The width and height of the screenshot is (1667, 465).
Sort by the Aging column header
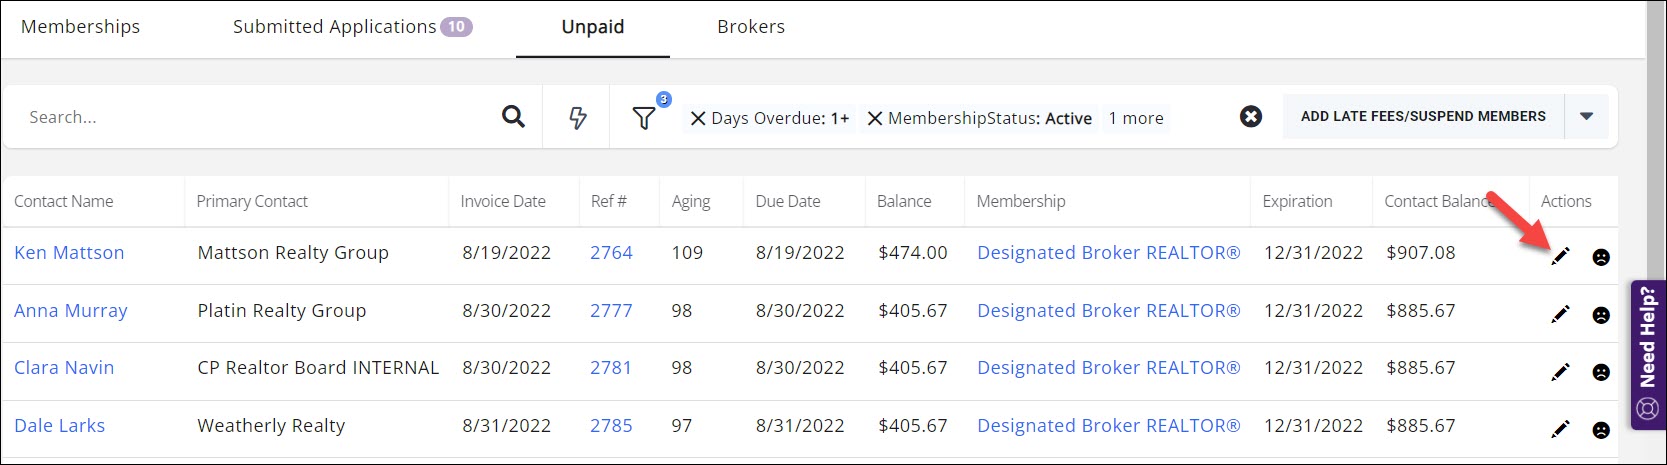pyautogui.click(x=691, y=201)
